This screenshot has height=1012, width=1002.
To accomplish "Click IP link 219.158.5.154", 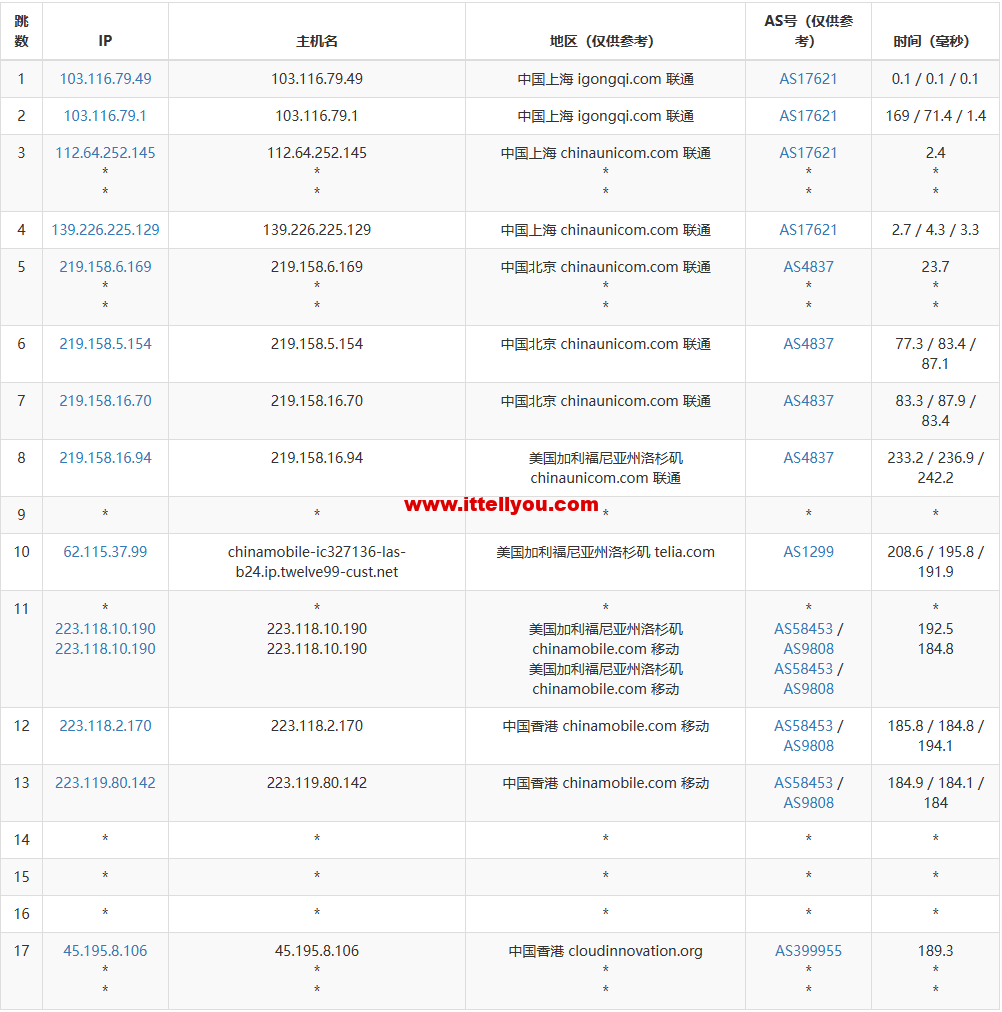I will tap(105, 344).
